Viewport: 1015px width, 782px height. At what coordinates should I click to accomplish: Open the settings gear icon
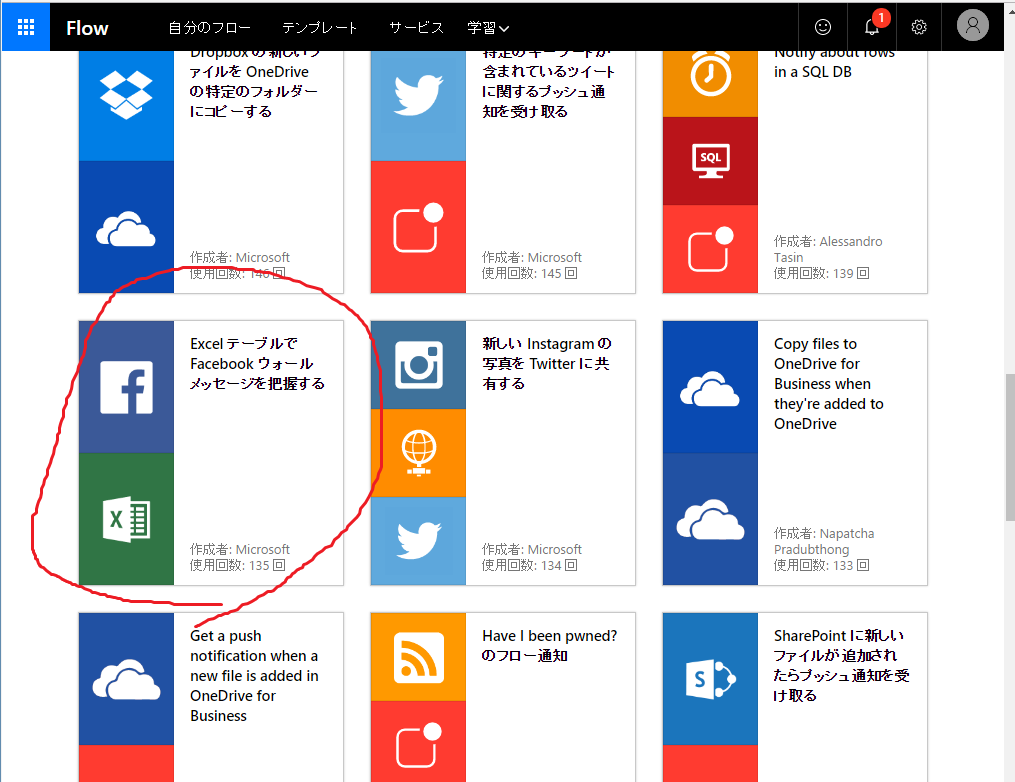coord(919,27)
